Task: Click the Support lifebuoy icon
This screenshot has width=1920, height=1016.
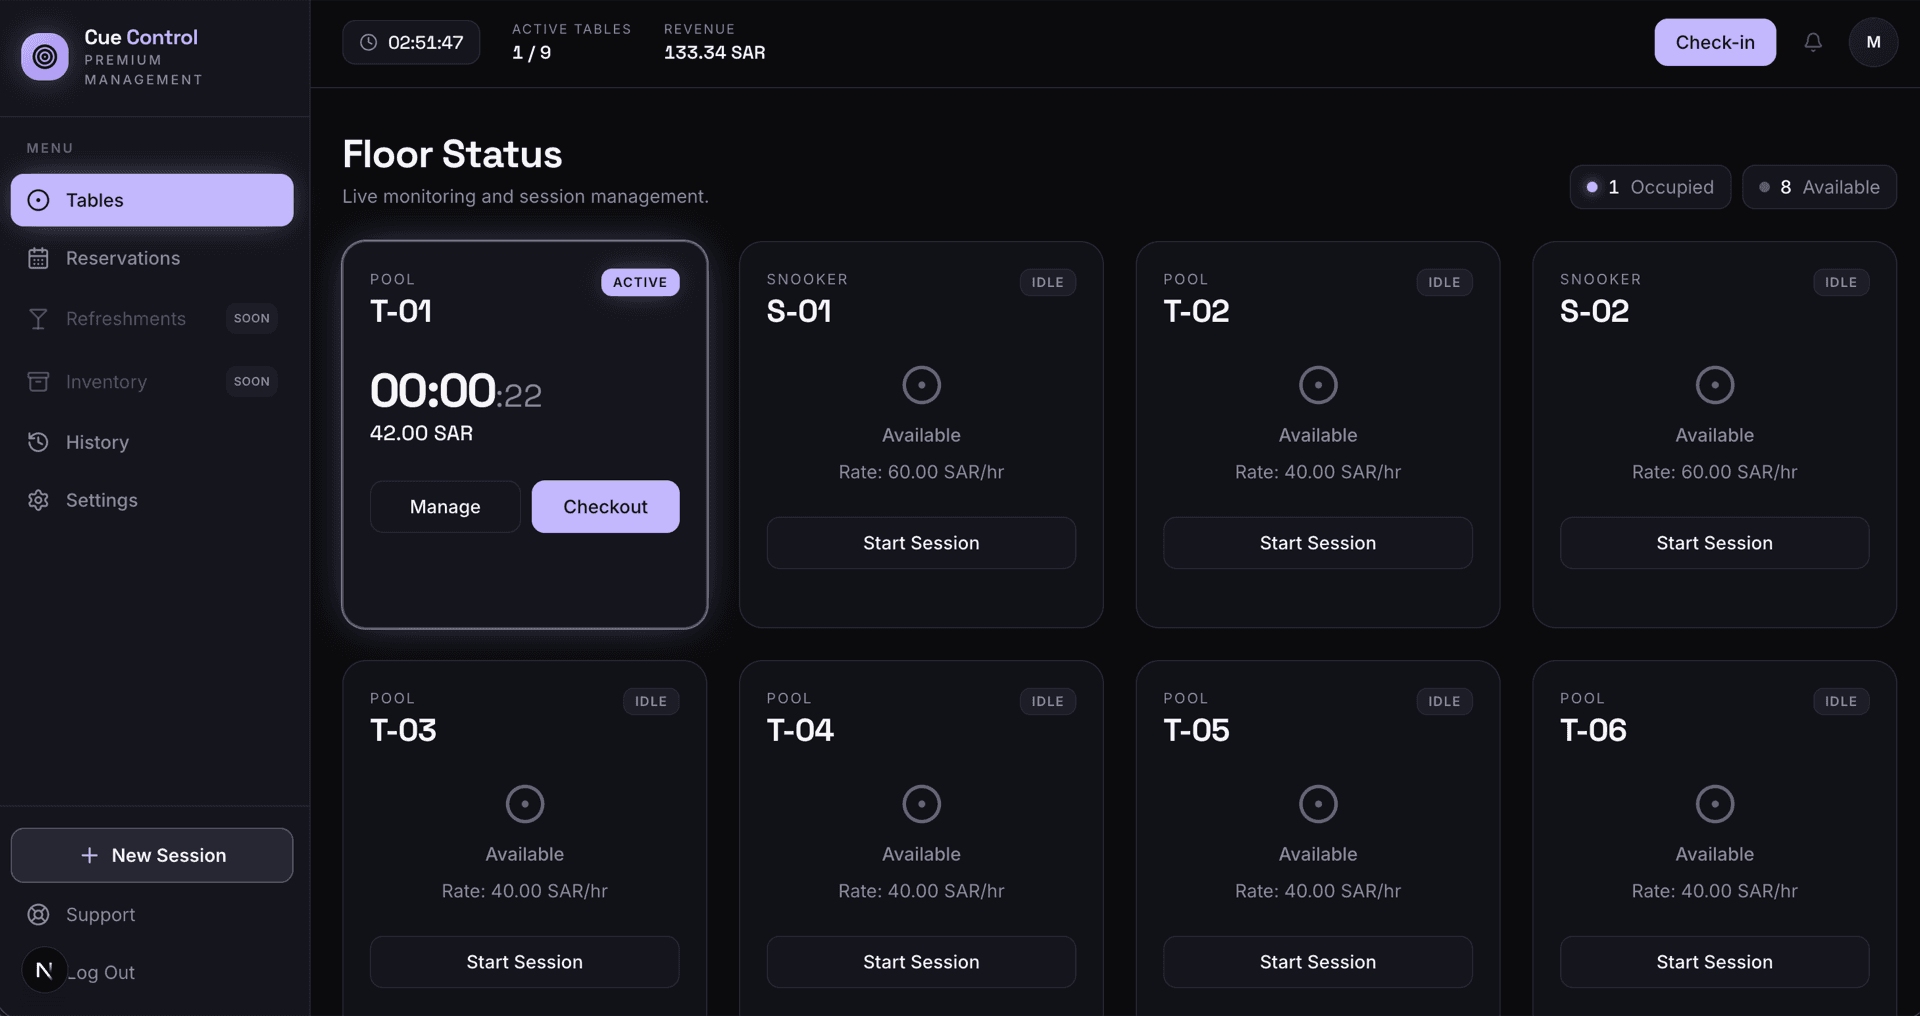Action: coord(38,914)
